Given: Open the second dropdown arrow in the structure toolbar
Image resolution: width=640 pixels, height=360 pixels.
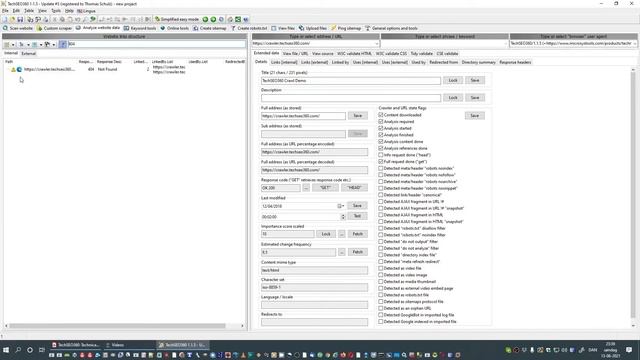Looking at the screenshot, I should (28, 44).
